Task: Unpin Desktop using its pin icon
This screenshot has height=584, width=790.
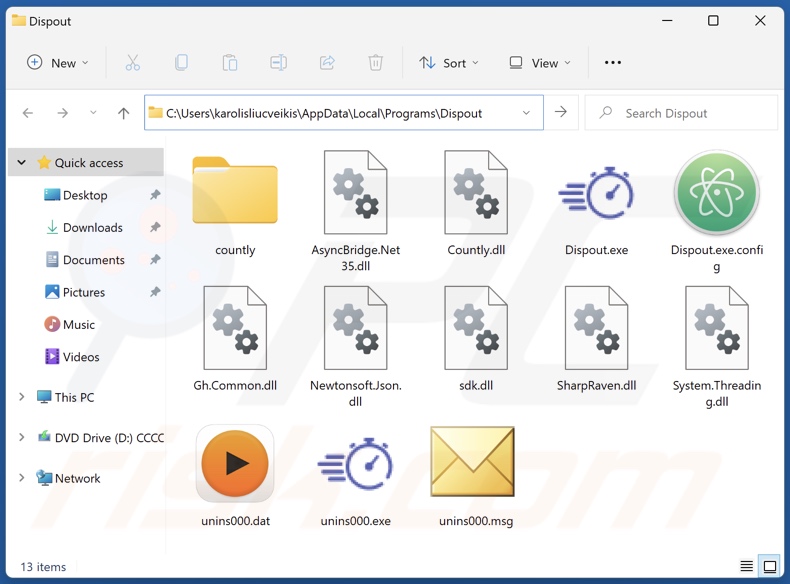Action: [x=155, y=194]
